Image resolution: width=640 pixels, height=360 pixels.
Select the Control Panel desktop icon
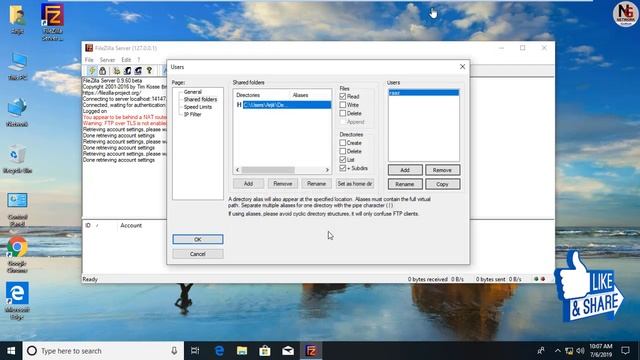[x=17, y=209]
